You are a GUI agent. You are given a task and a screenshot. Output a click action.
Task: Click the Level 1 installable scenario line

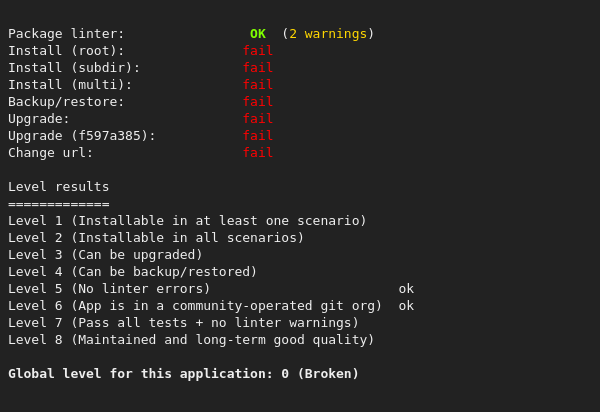click(x=187, y=221)
